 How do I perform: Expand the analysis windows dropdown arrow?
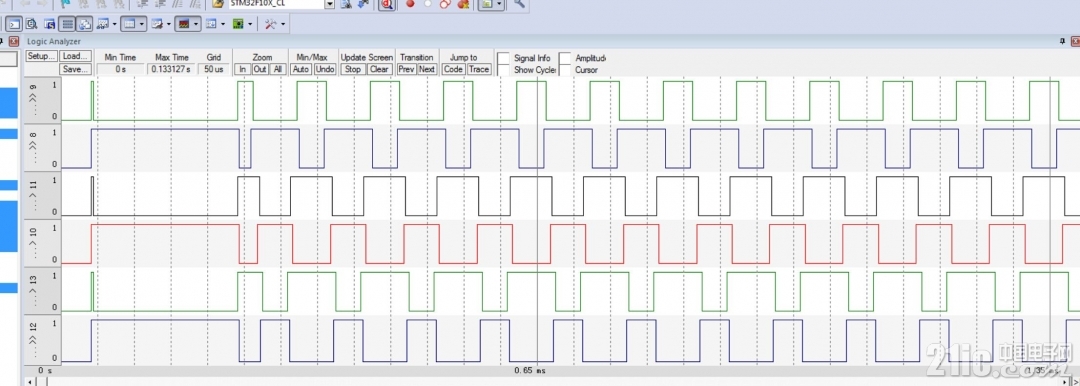coord(197,24)
